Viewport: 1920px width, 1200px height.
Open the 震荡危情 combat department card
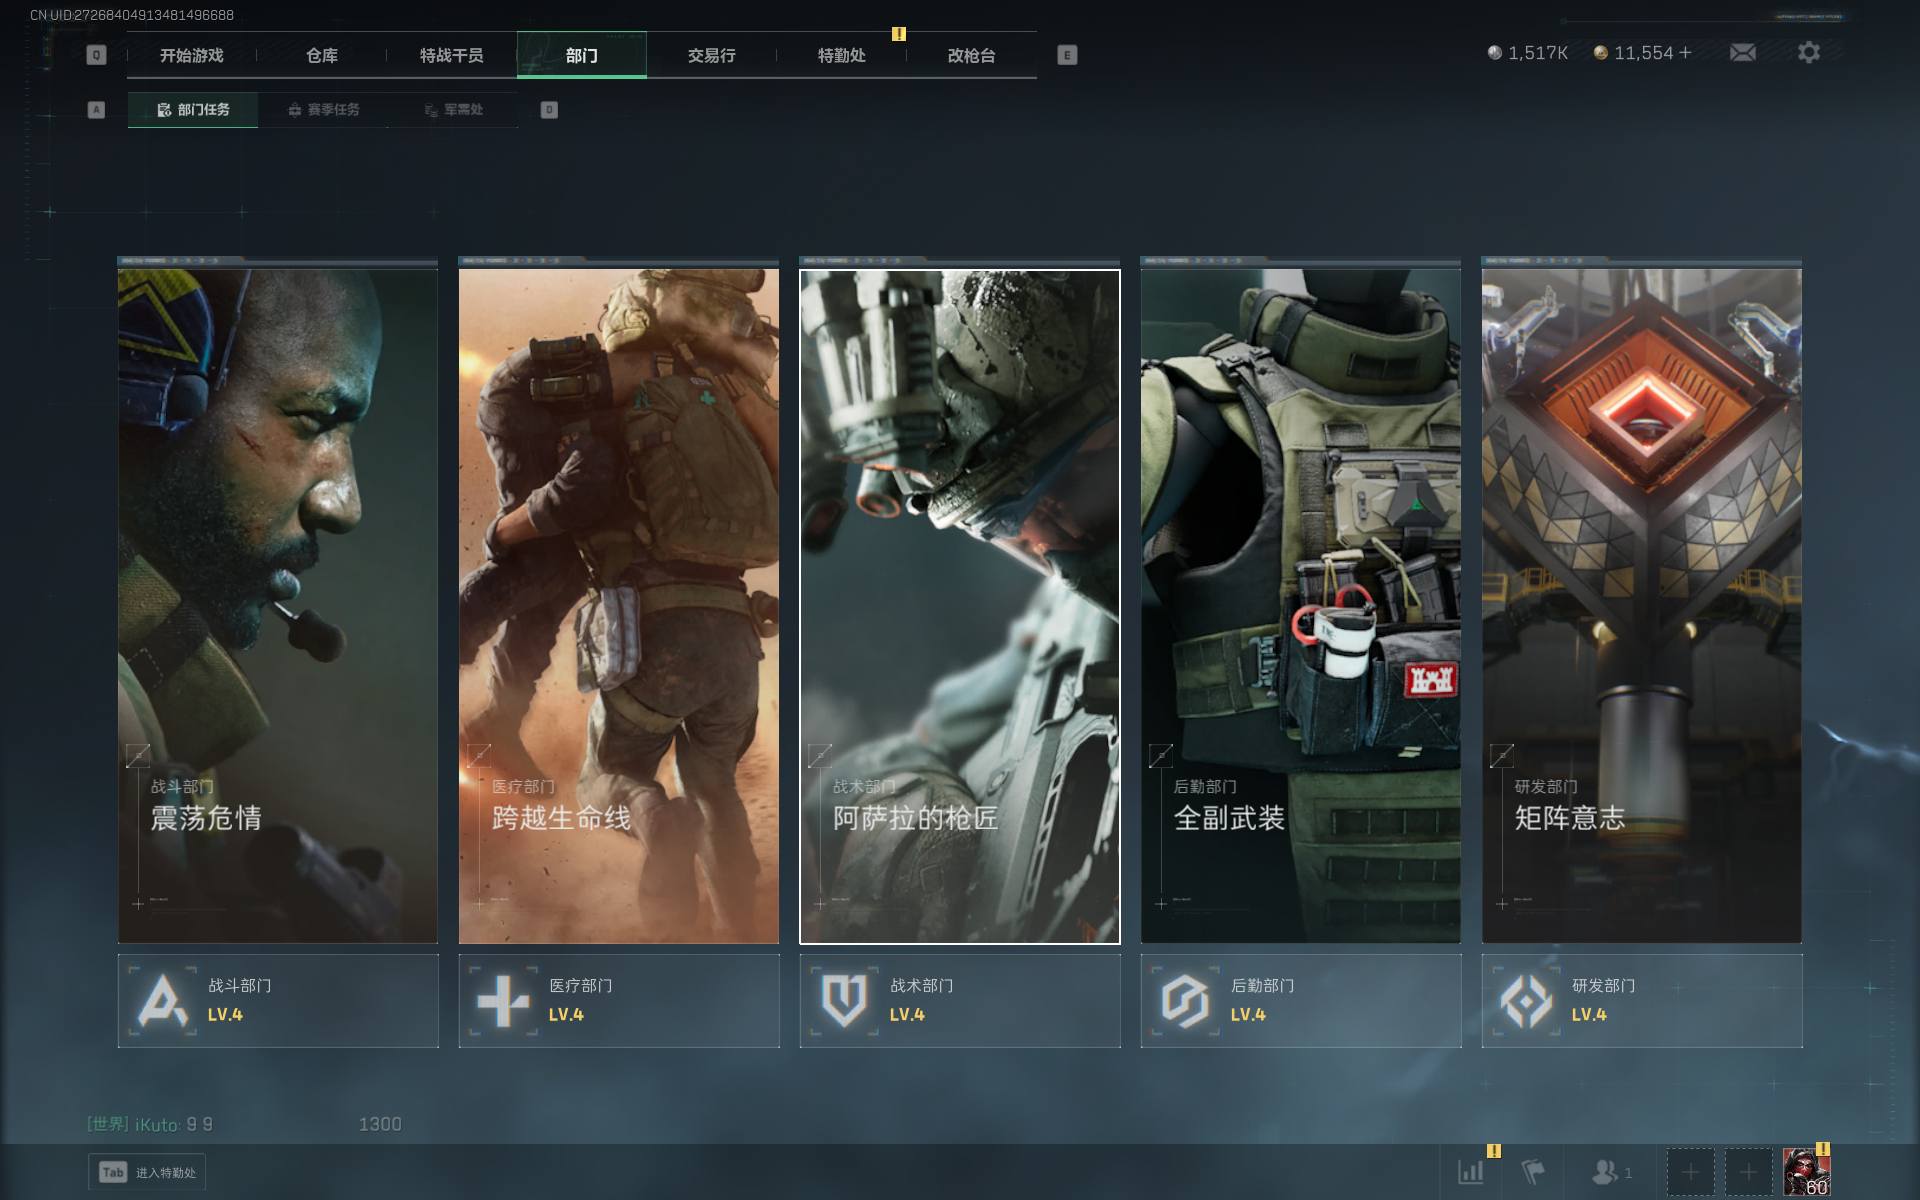(x=278, y=605)
